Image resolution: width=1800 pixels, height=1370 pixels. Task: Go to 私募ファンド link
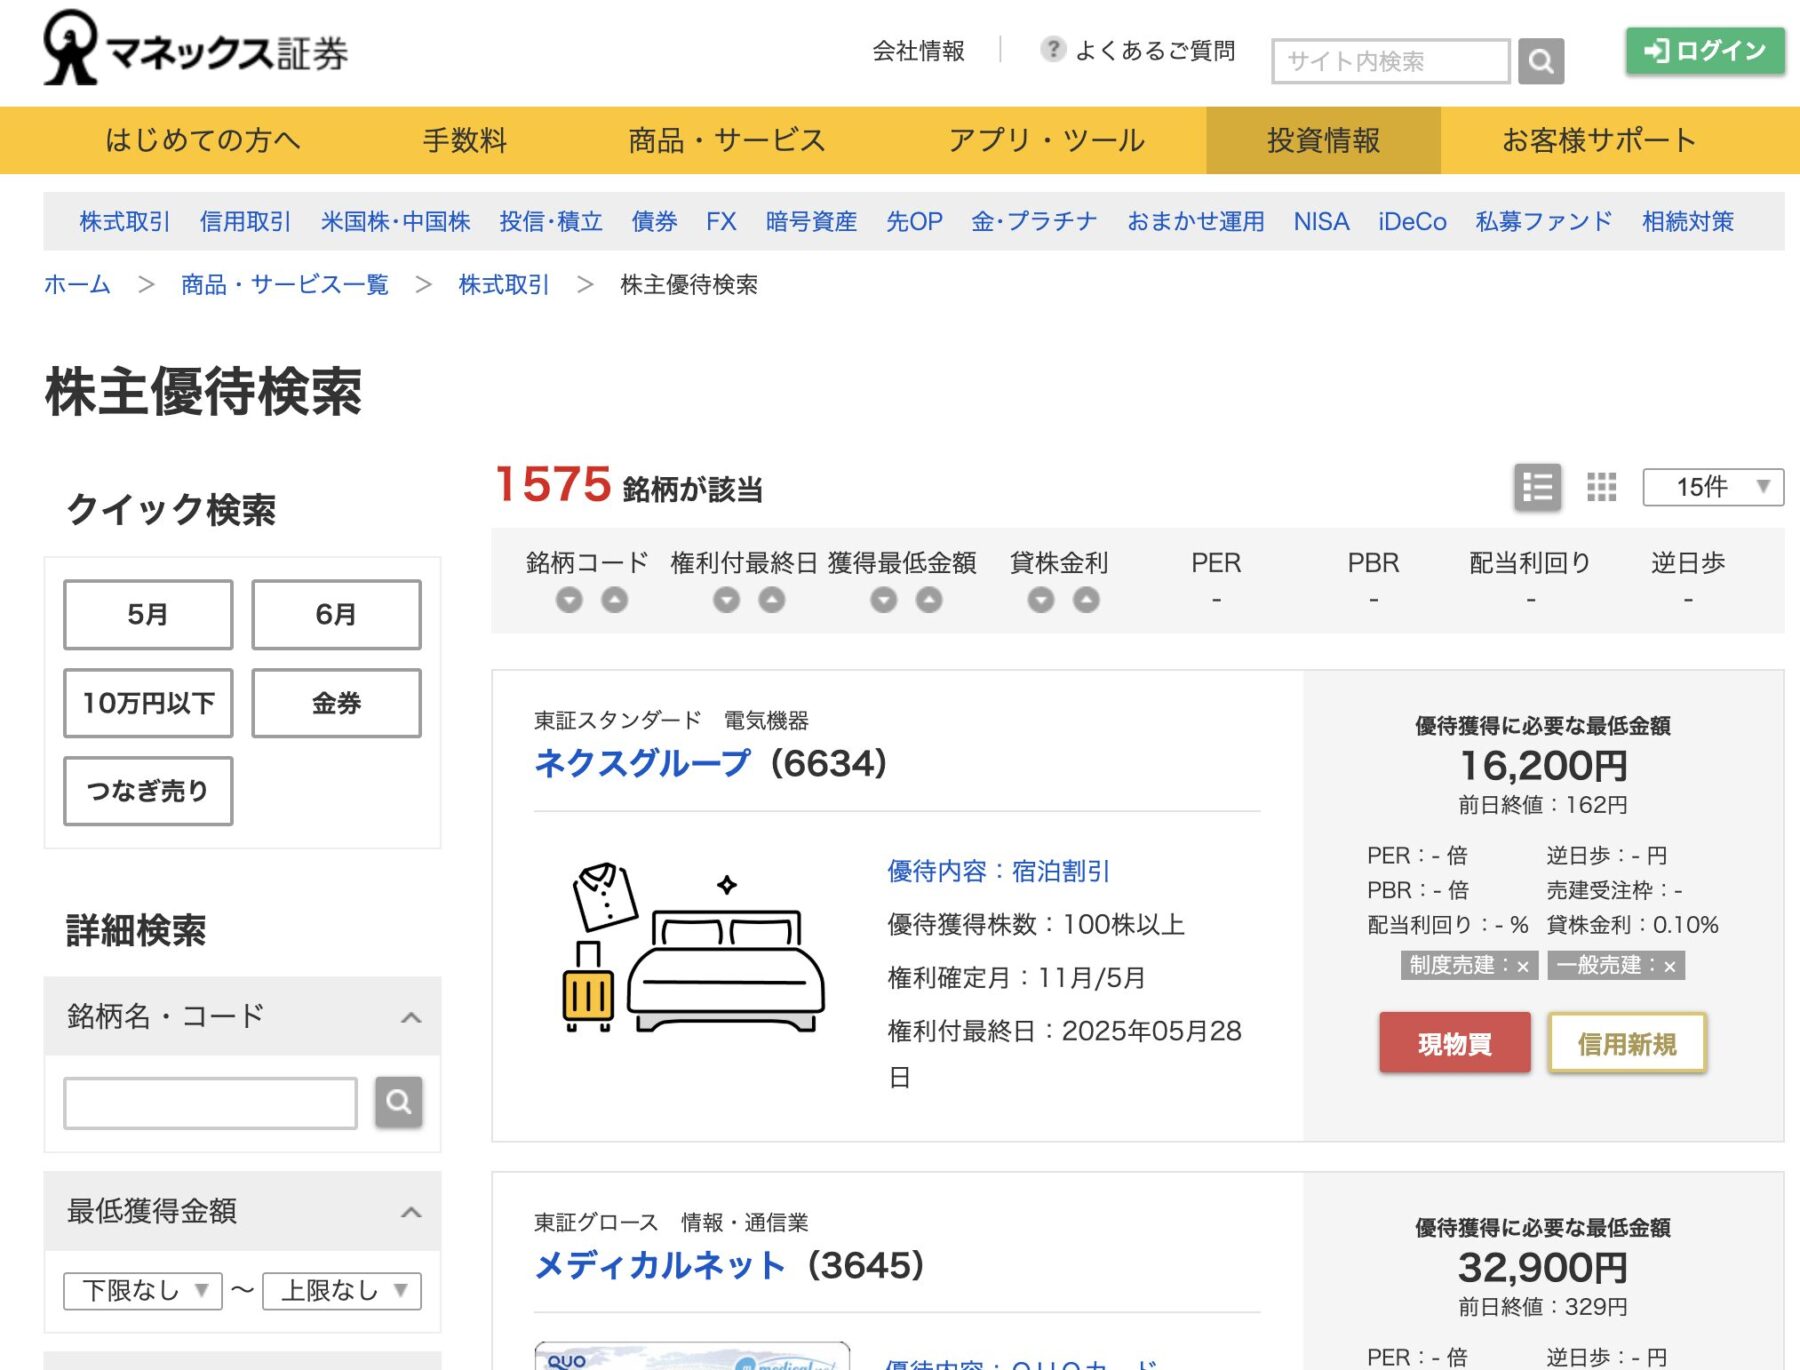pos(1544,221)
